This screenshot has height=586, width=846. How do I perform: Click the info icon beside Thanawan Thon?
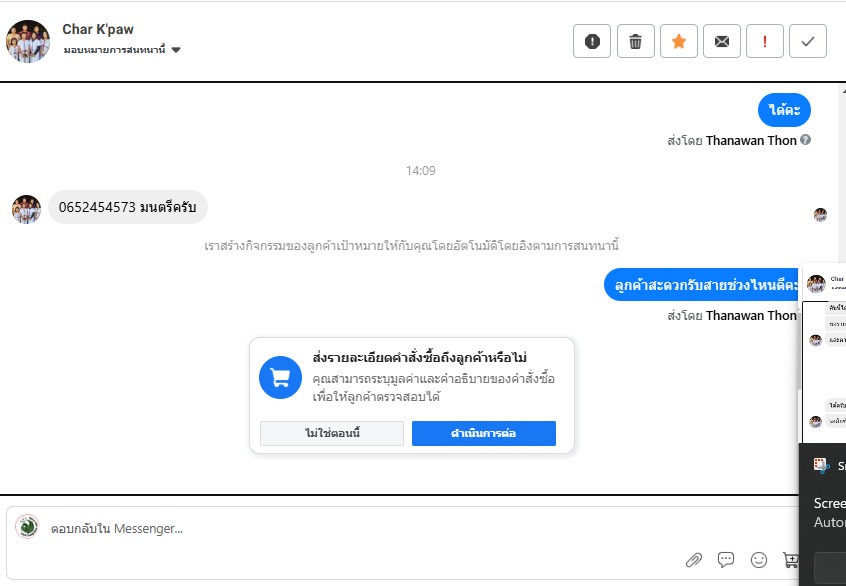point(805,140)
